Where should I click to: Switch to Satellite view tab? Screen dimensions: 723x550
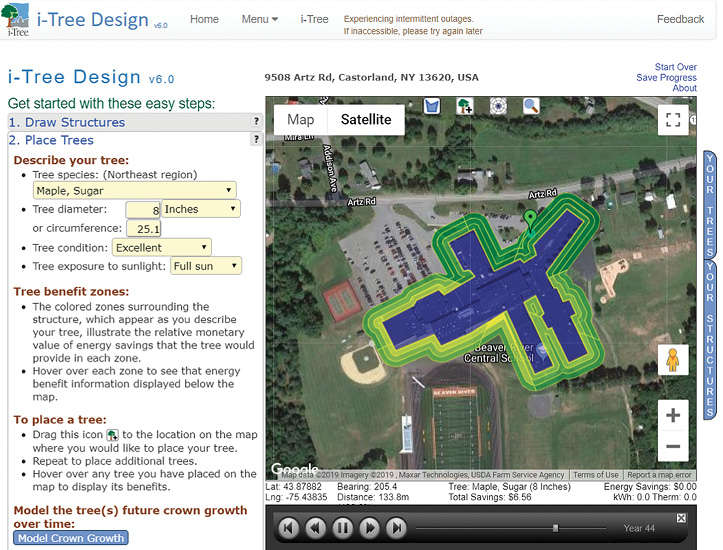tap(366, 119)
